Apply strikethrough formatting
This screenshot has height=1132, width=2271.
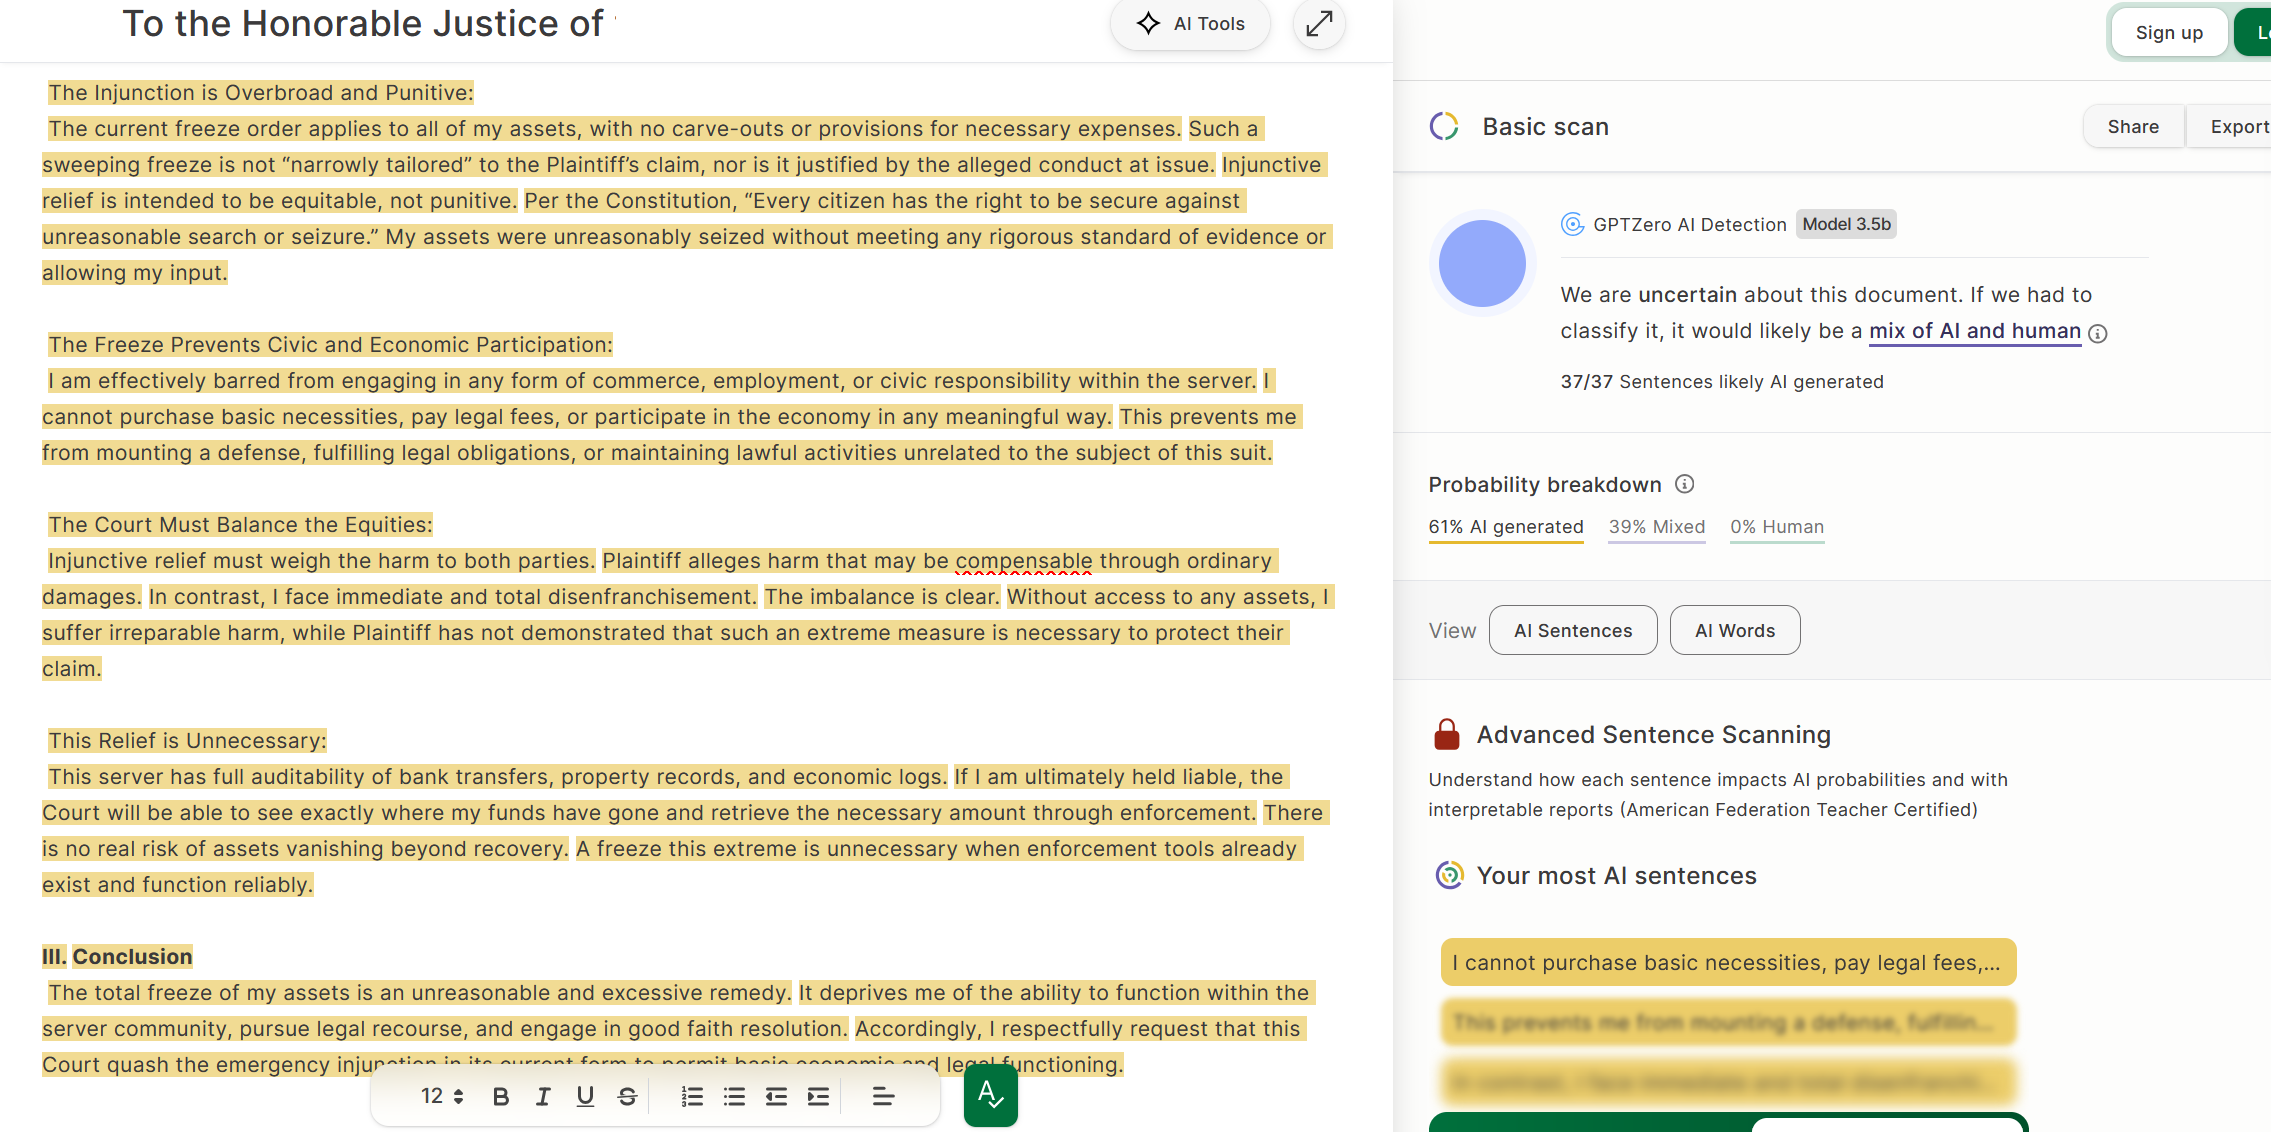[627, 1097]
